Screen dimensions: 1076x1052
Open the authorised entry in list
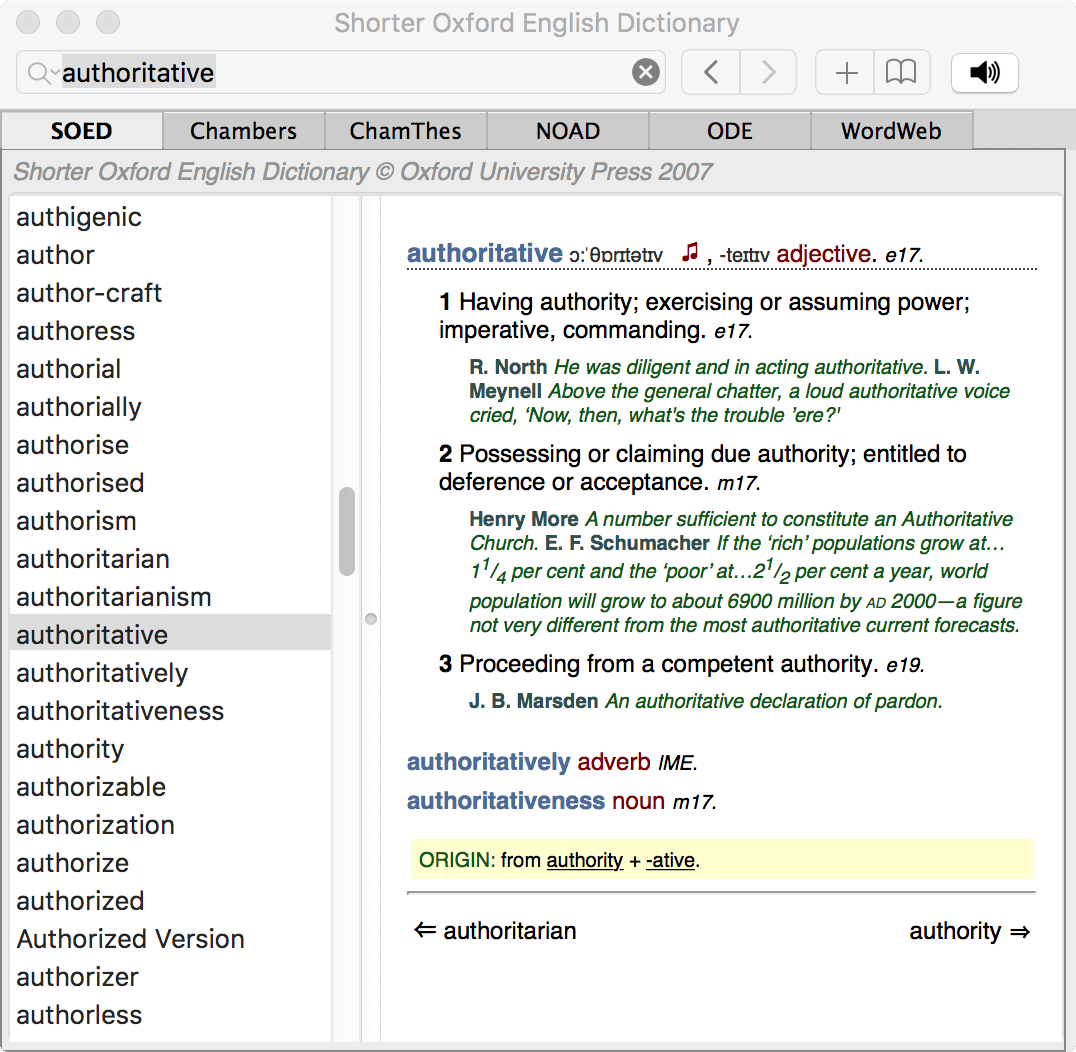[170, 483]
